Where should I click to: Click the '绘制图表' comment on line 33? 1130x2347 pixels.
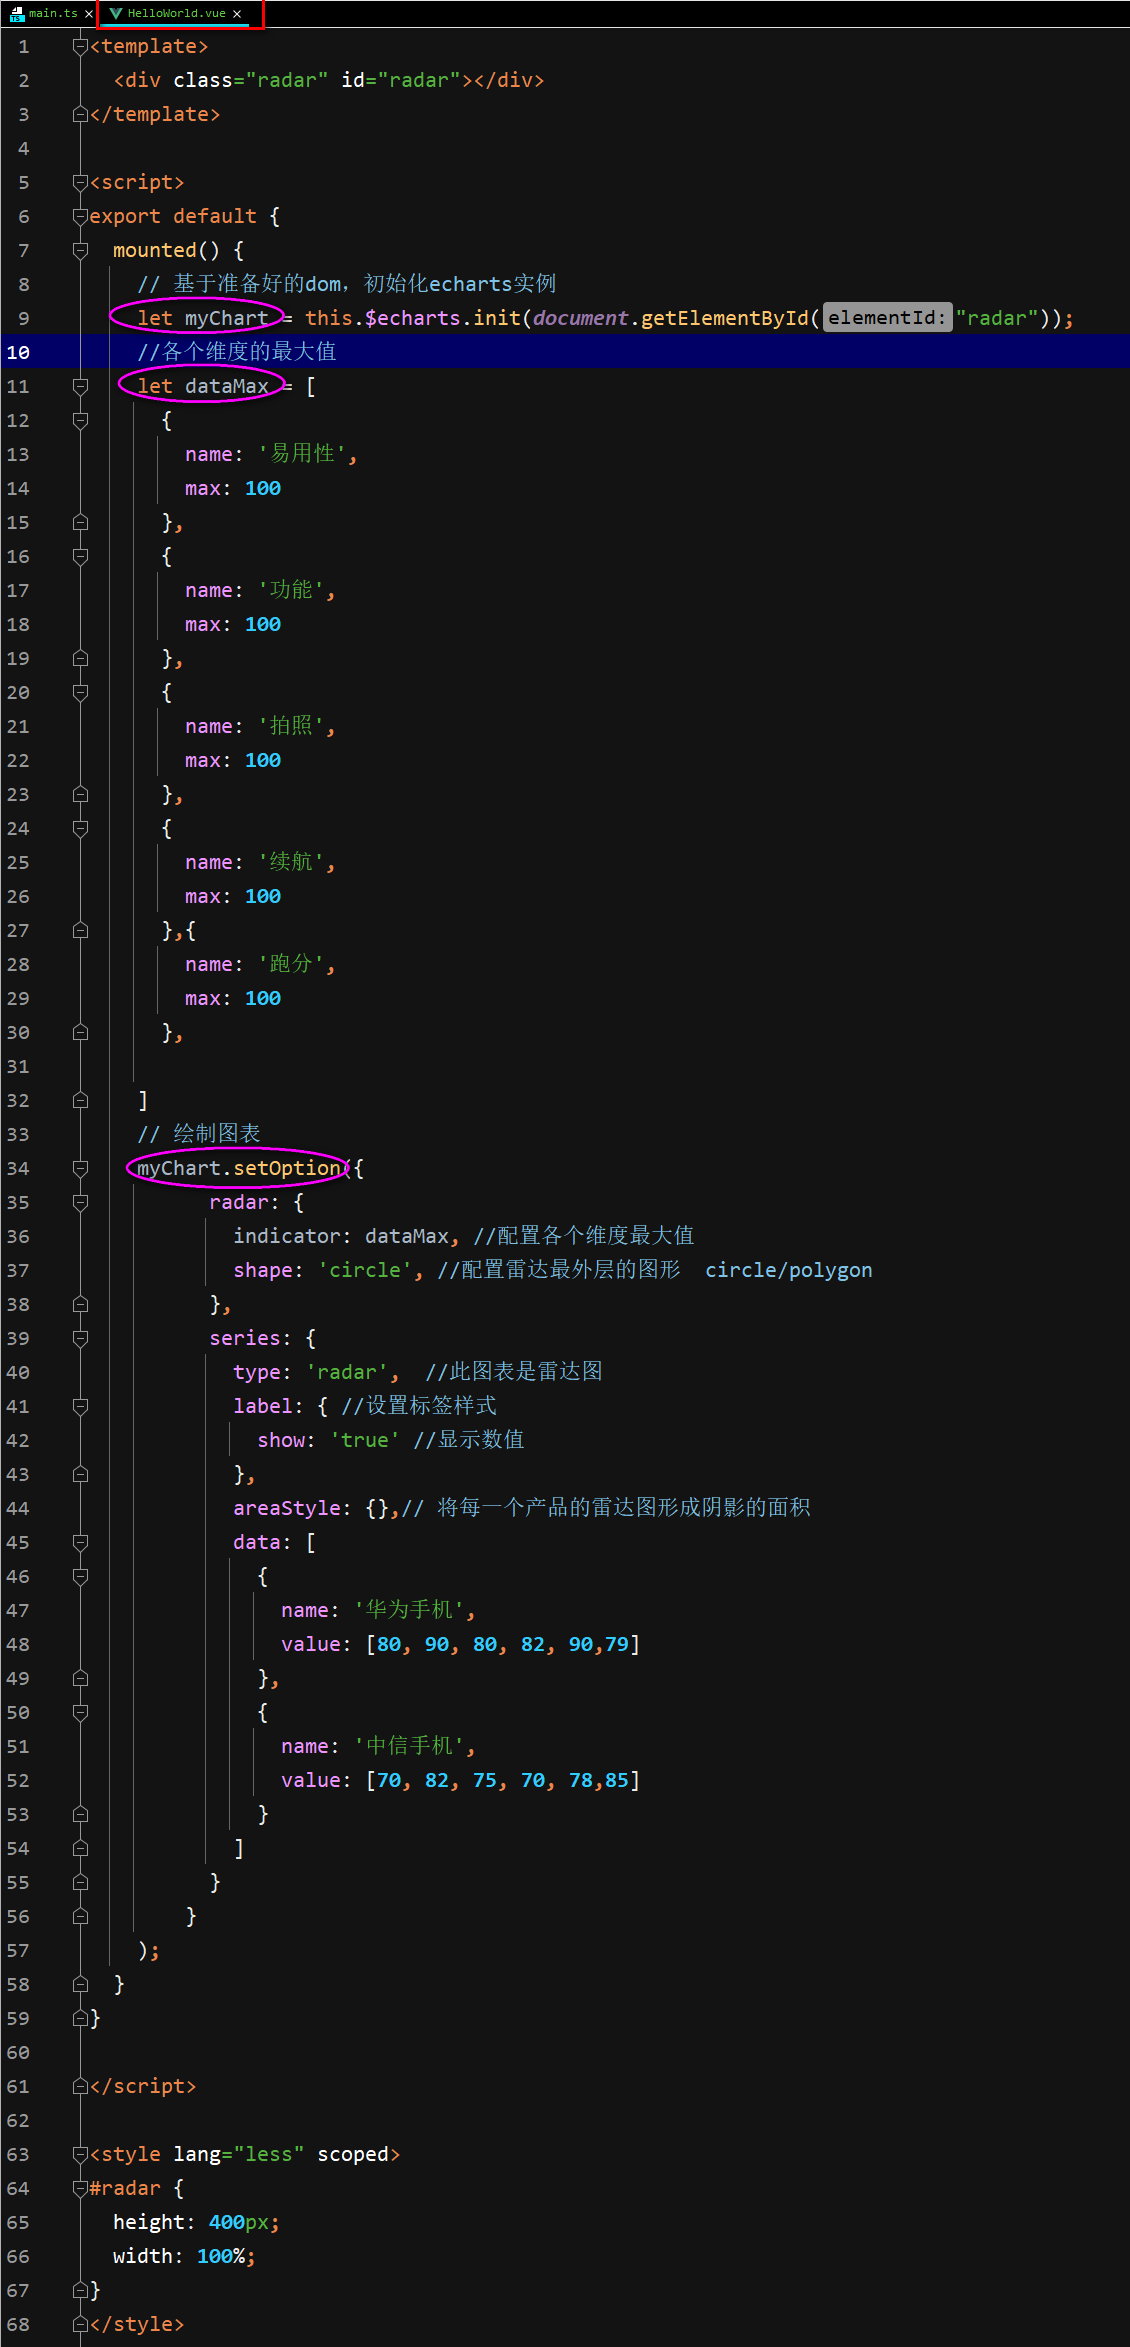[217, 1134]
